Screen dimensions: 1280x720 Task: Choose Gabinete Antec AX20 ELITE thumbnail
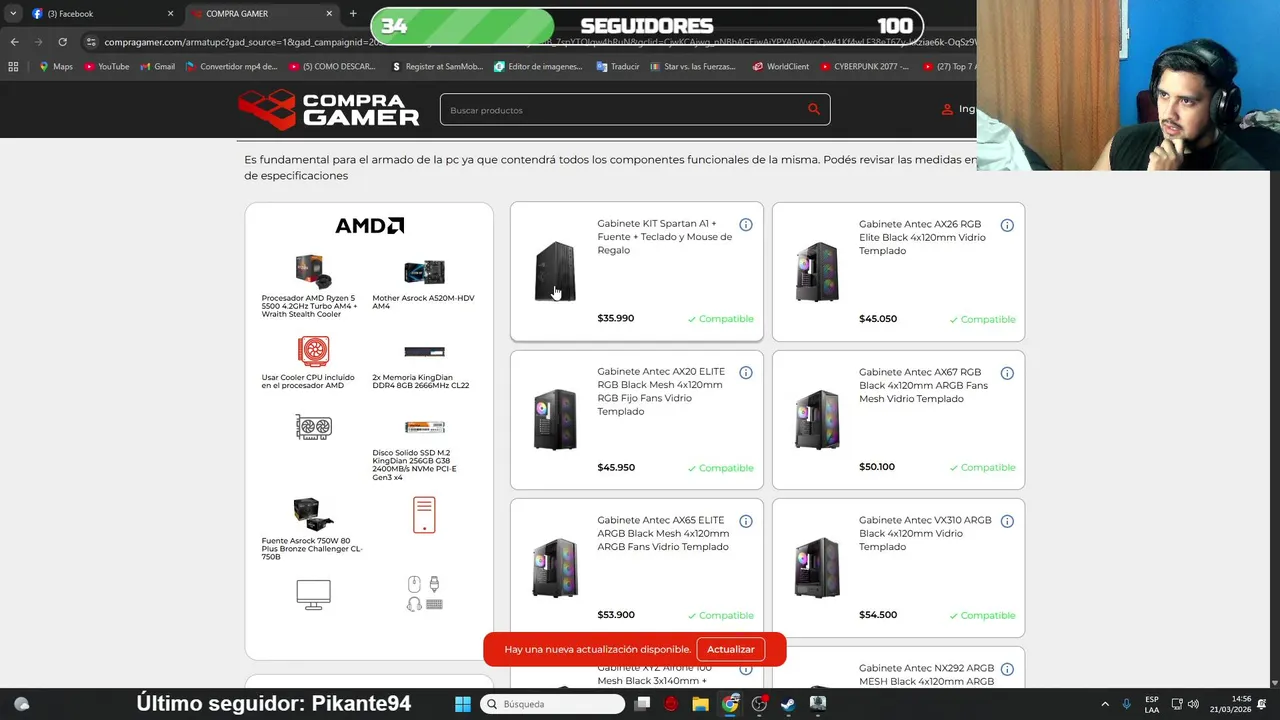pyautogui.click(x=555, y=419)
